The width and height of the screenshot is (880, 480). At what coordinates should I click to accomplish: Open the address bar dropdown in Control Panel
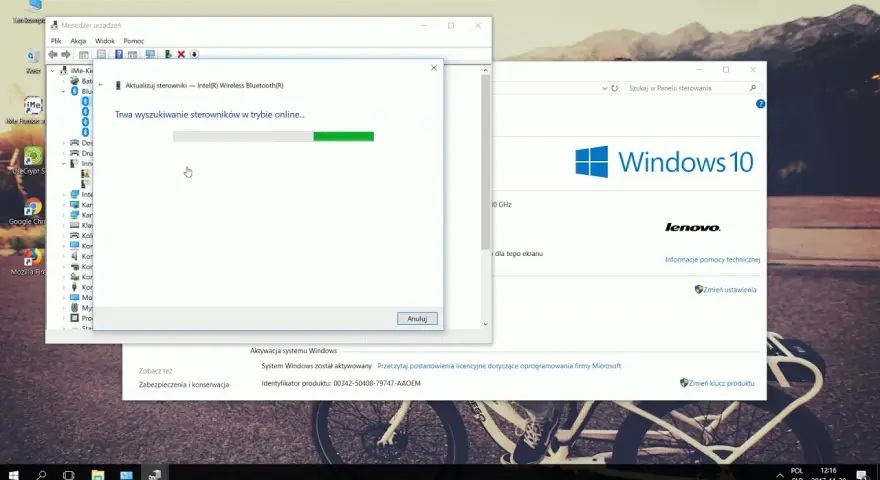pyautogui.click(x=604, y=88)
